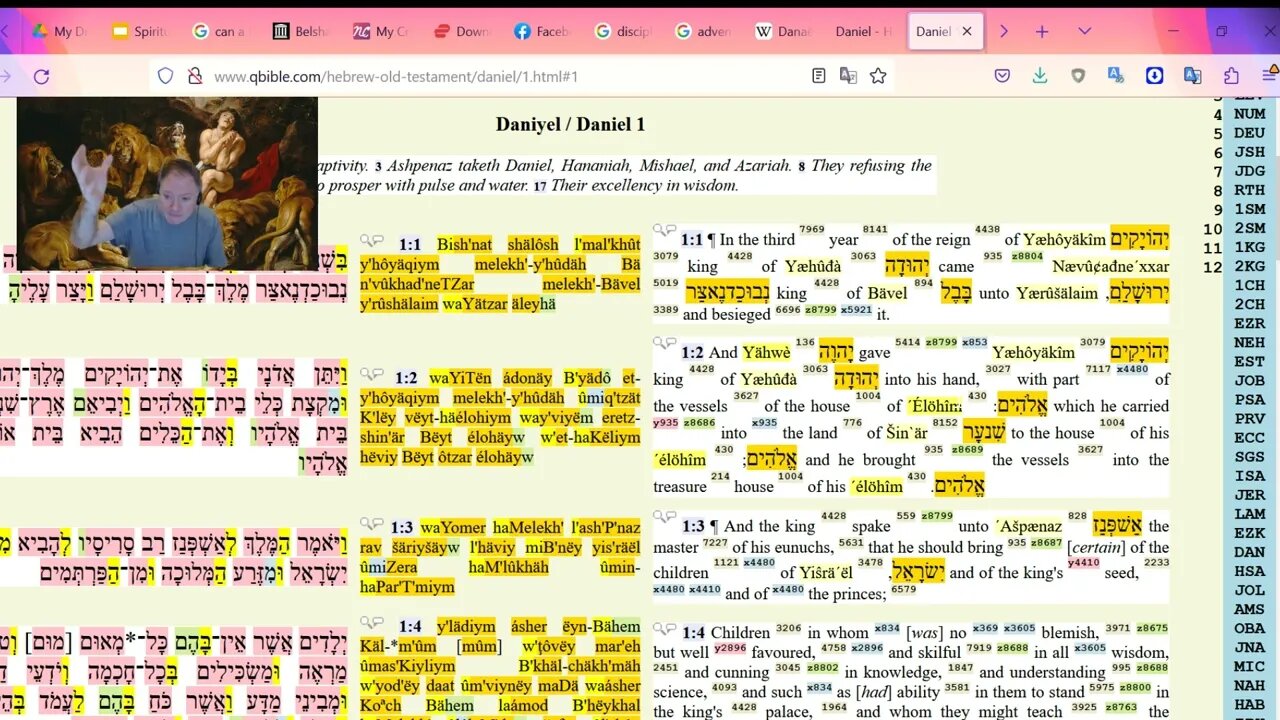Switch to the My Drive tab
The image size is (1280, 720).
59,31
